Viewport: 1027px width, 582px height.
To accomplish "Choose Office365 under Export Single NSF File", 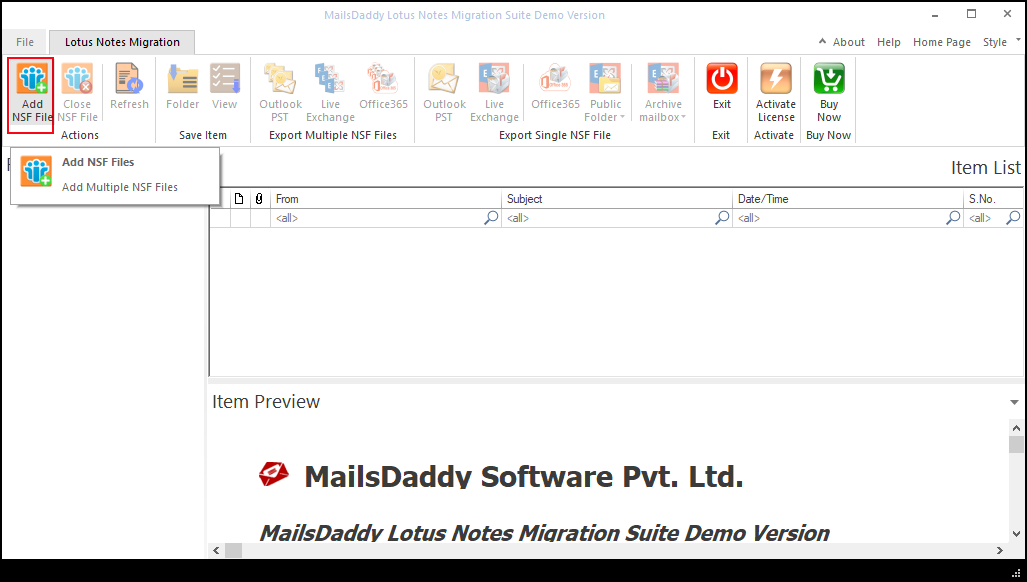I will click(555, 86).
